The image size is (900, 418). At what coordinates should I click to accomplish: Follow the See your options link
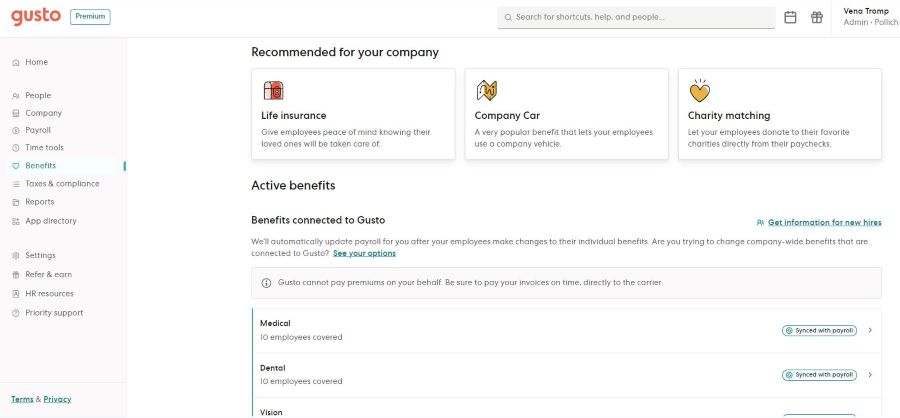364,253
